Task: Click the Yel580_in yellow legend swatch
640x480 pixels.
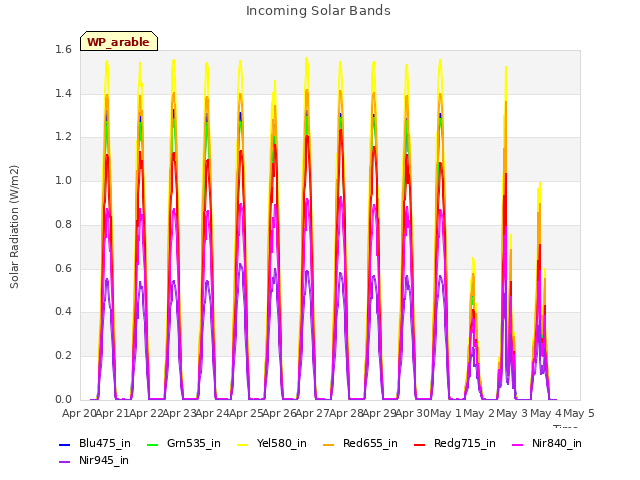Action: (242, 444)
